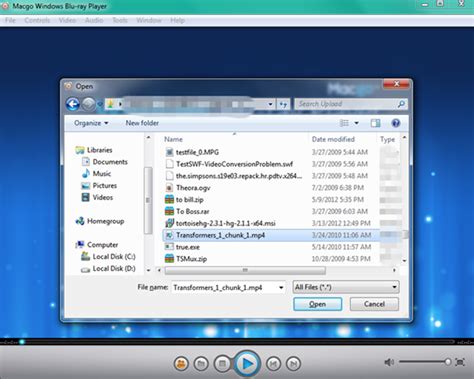Image resolution: width=474 pixels, height=379 pixels.
Task: Open the Controls menu
Action: pyautogui.click(x=37, y=20)
